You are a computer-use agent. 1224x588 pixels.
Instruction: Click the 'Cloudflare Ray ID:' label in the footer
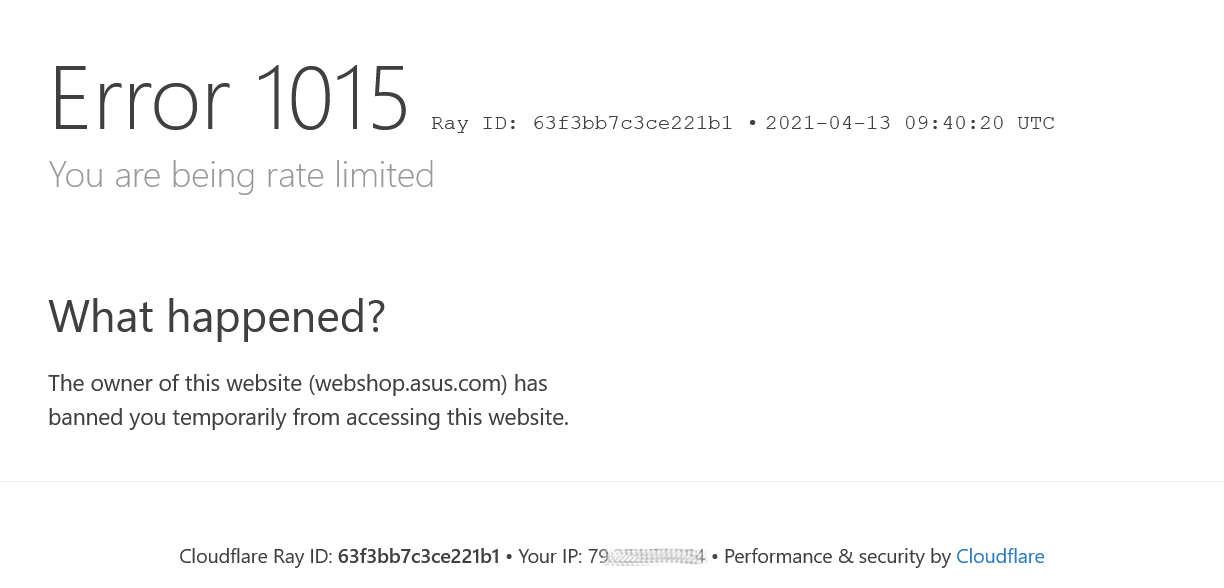pyautogui.click(x=256, y=556)
